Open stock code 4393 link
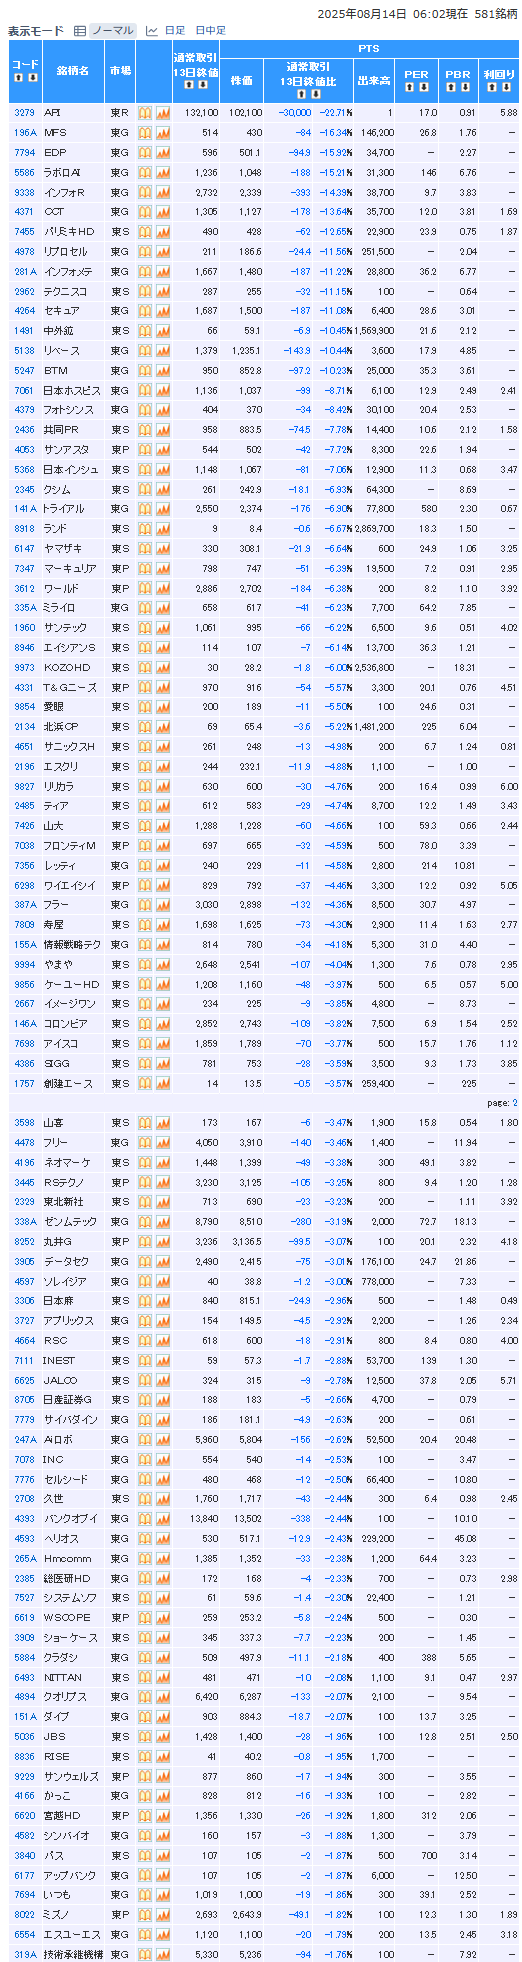The width and height of the screenshot is (522, 1962). (25, 1518)
